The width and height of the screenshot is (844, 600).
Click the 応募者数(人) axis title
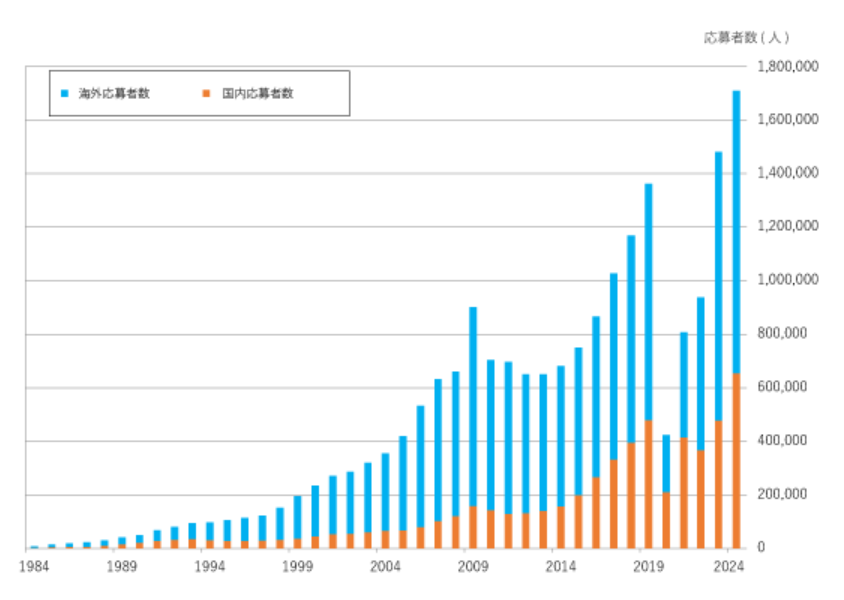click(746, 38)
